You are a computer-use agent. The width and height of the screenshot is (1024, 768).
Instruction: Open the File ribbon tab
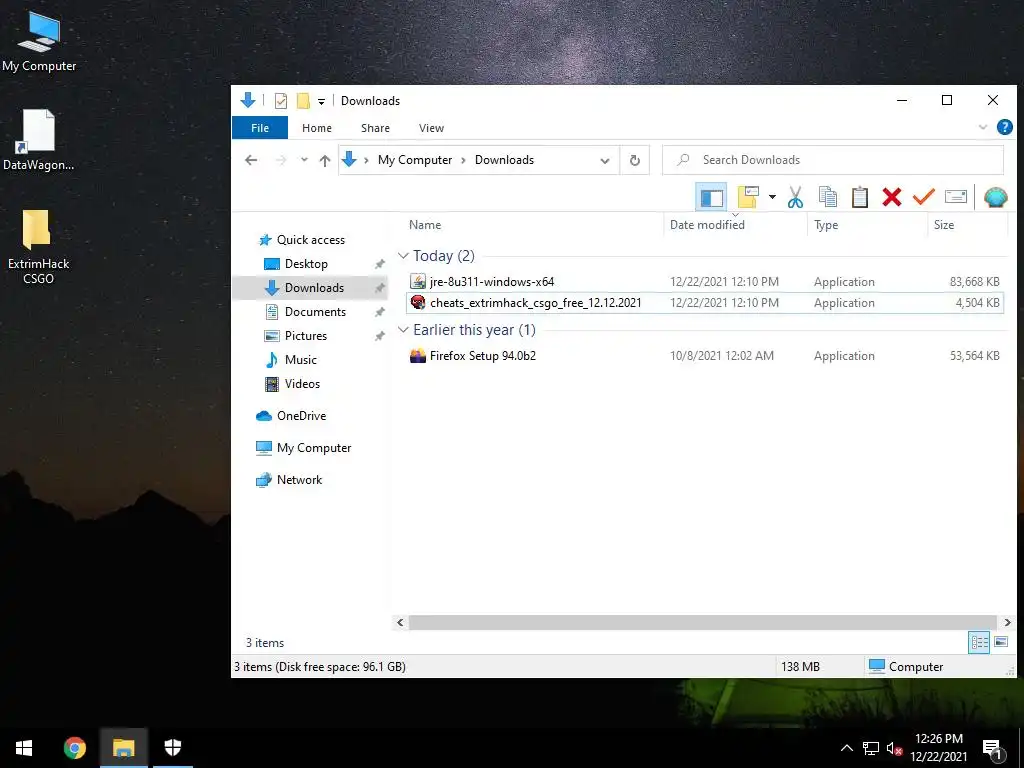point(260,128)
